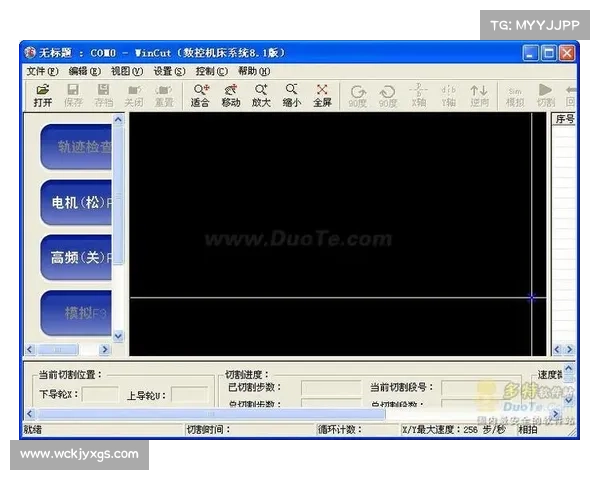Image resolution: width=600 pixels, height=480 pixels.
Task: Click the side panel scroll-down arrow
Action: click(119, 337)
